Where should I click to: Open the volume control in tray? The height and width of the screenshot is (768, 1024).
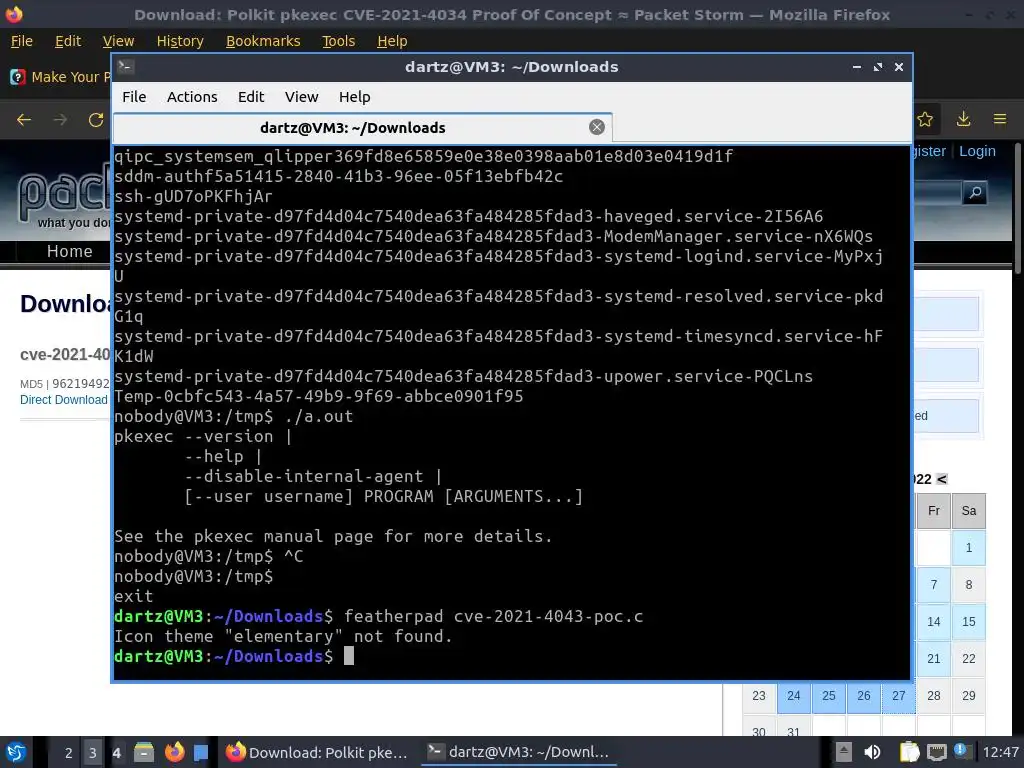pos(872,752)
